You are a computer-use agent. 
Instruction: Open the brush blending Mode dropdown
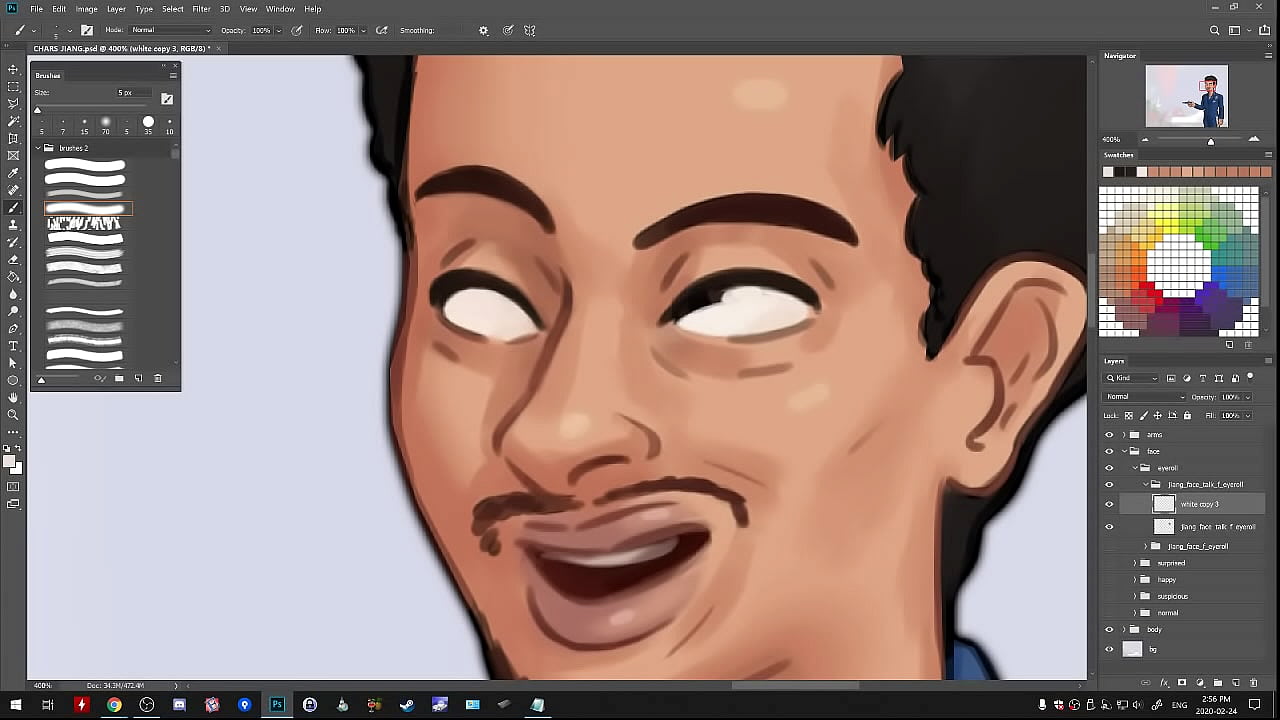coord(170,30)
